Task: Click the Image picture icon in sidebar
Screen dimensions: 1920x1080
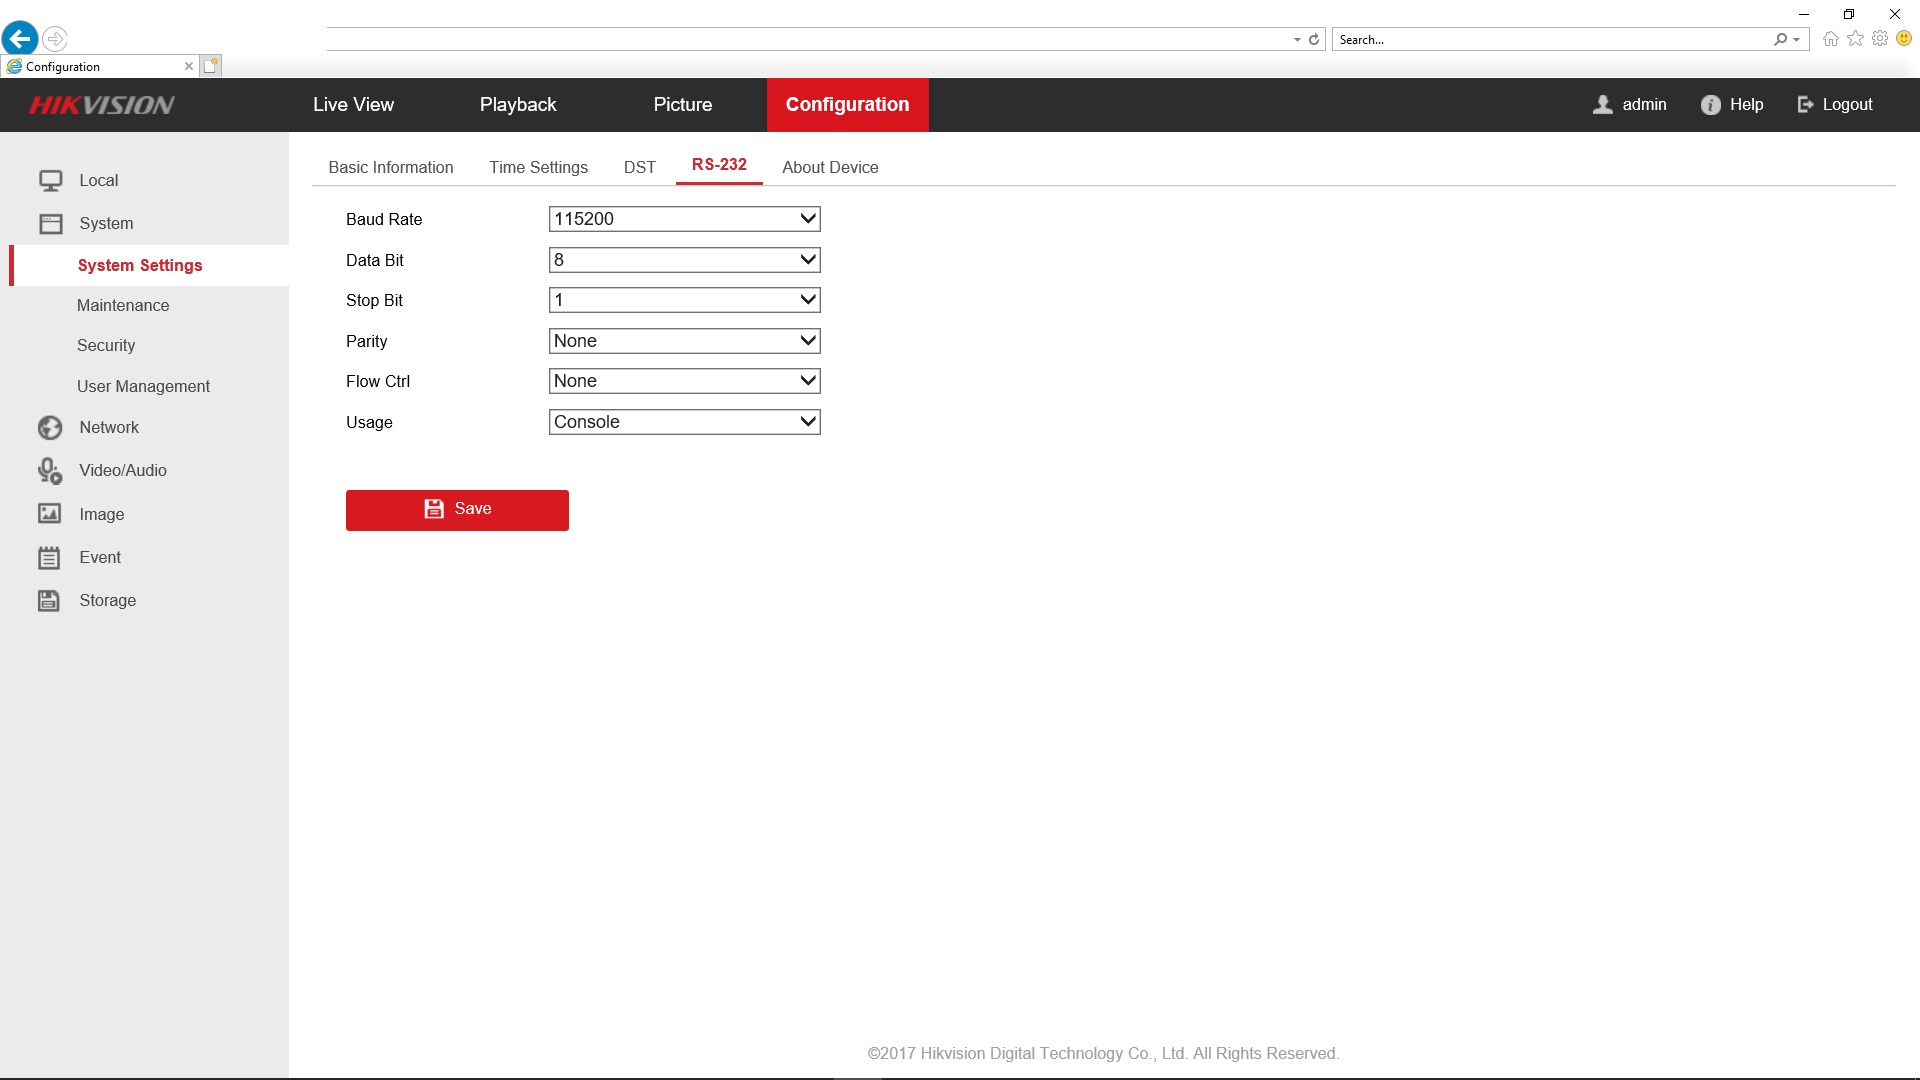Action: pos(50,514)
